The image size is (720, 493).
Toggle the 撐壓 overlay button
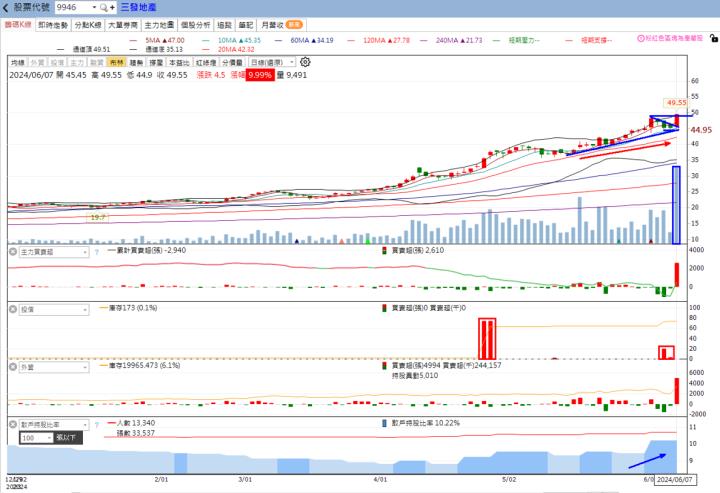(156, 62)
